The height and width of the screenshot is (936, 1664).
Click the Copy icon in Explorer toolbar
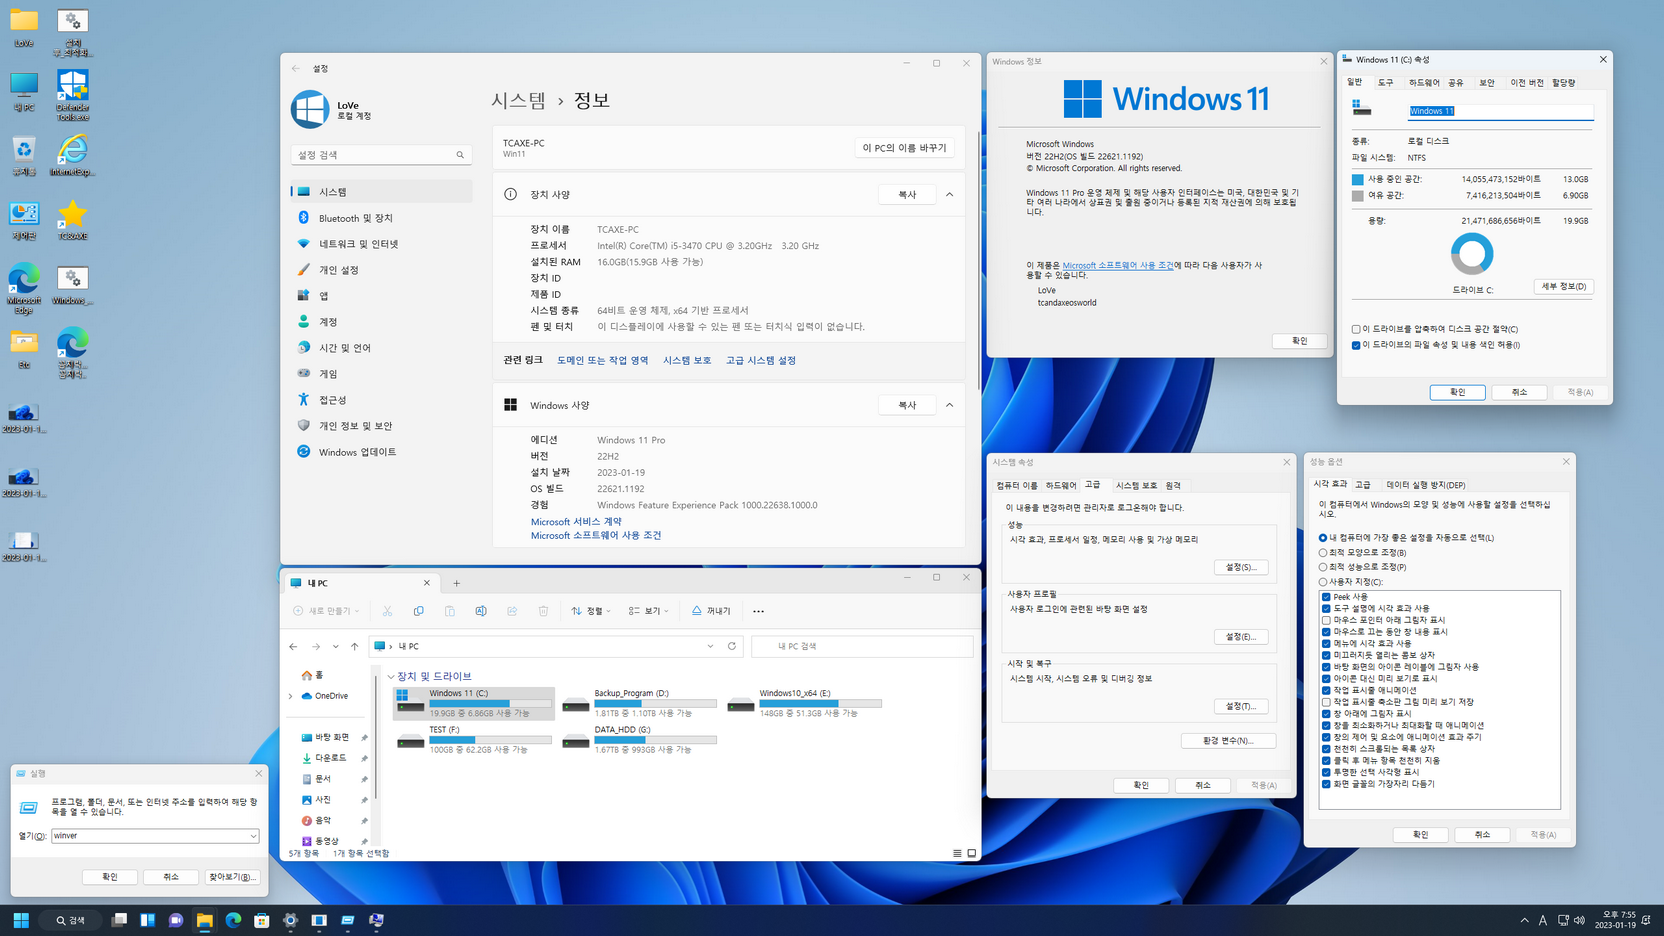tap(418, 611)
